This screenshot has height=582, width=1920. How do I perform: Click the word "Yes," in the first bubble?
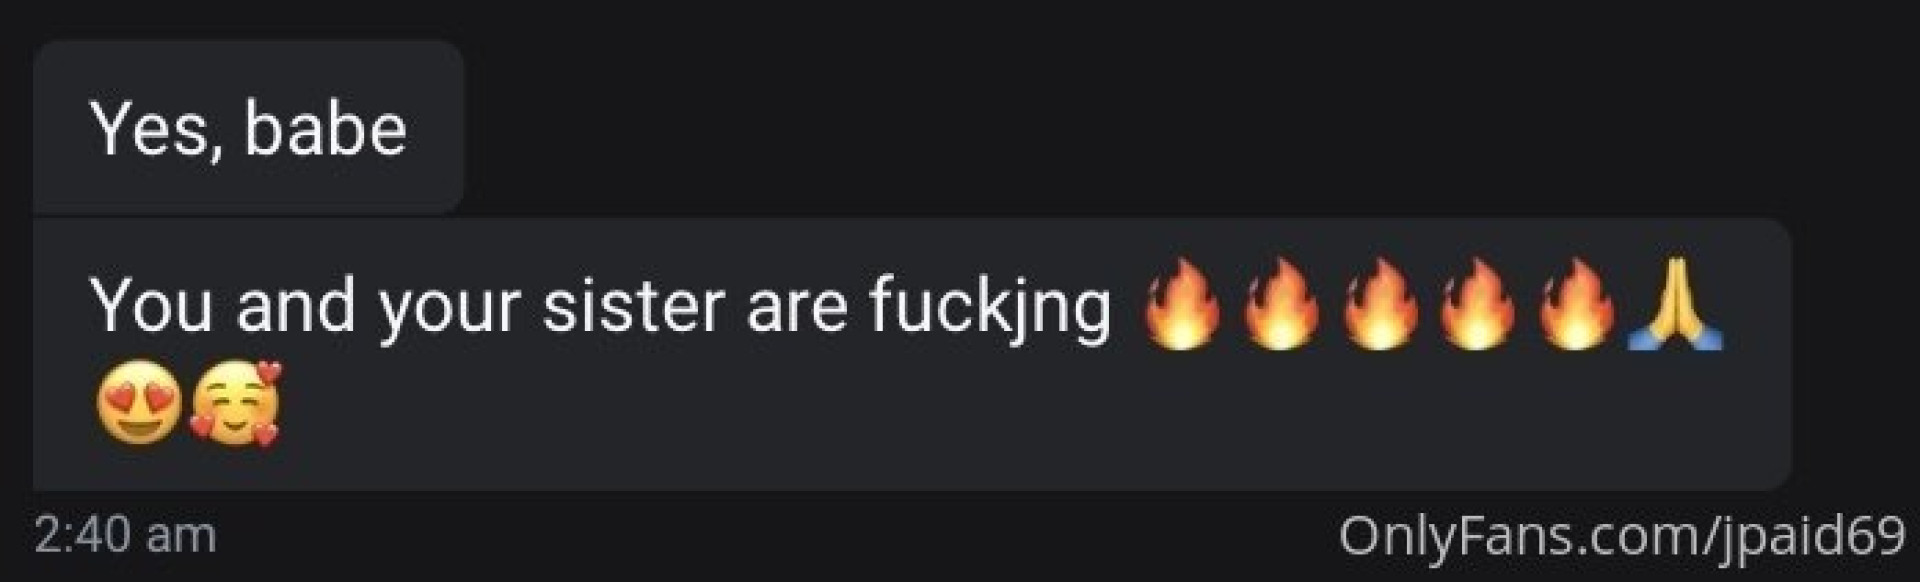point(156,131)
